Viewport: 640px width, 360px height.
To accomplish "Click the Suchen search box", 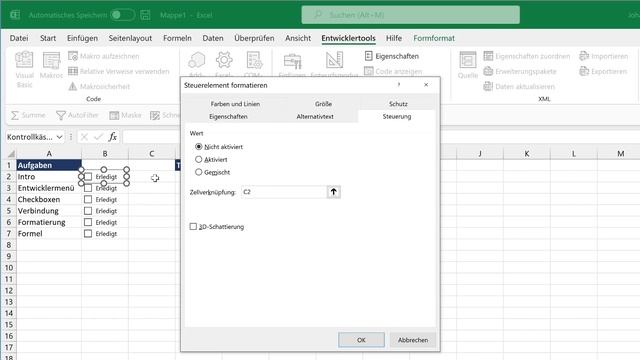I will pyautogui.click(x=411, y=15).
